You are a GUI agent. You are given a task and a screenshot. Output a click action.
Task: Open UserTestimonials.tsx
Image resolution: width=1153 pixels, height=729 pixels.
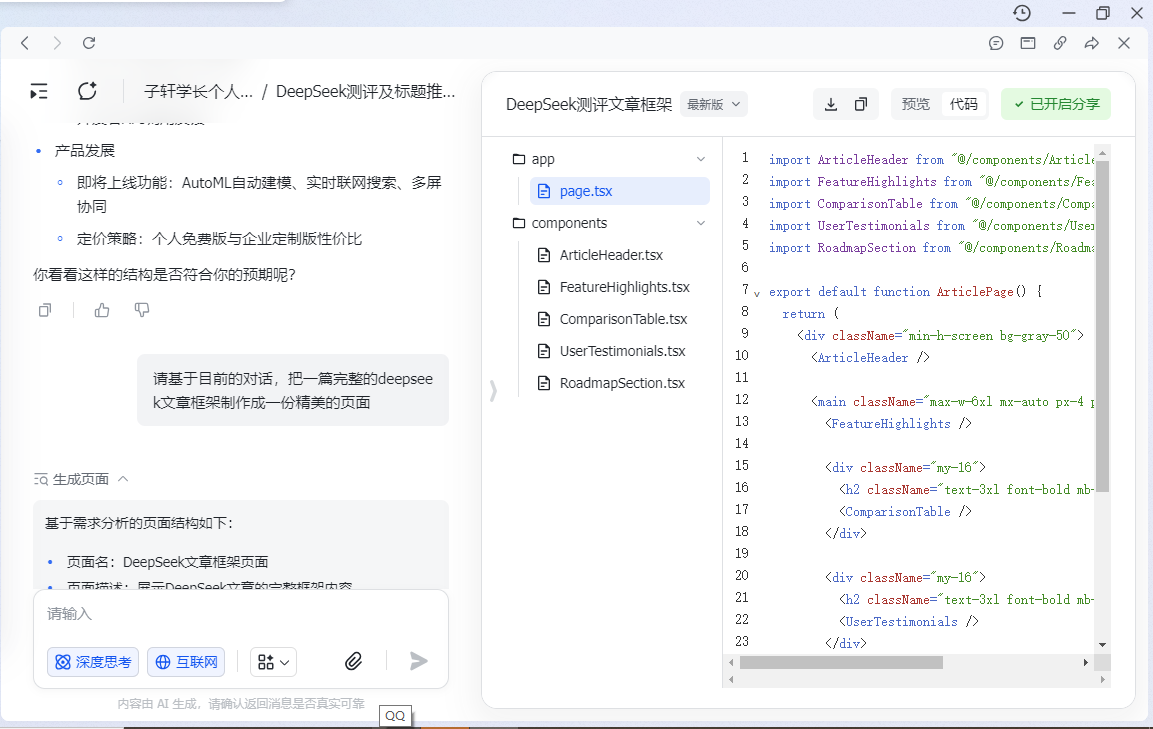[x=620, y=351]
